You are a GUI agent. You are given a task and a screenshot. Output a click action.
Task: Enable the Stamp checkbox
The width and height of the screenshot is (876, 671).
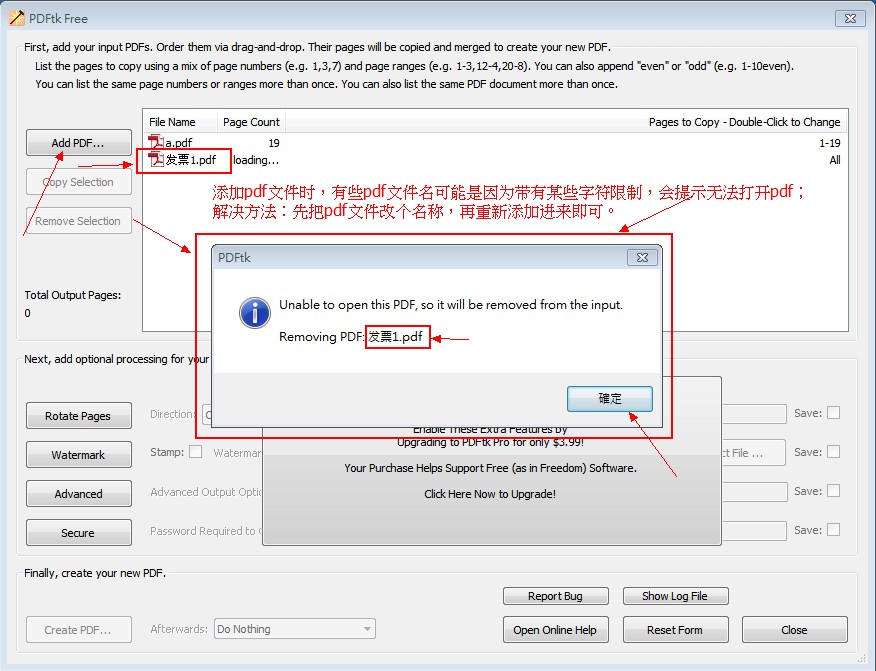click(x=196, y=451)
